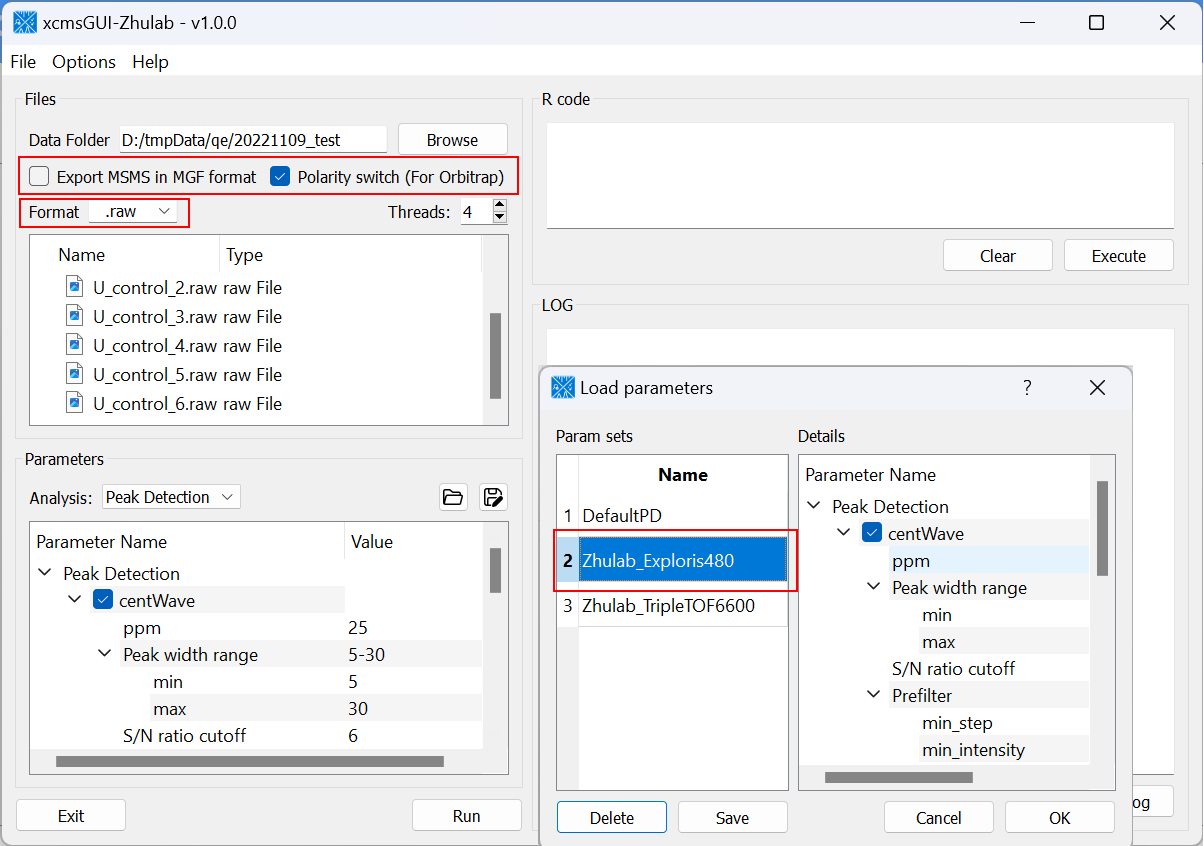Click the U_control_2.raw file icon
This screenshot has height=846, width=1204.
pyautogui.click(x=74, y=287)
